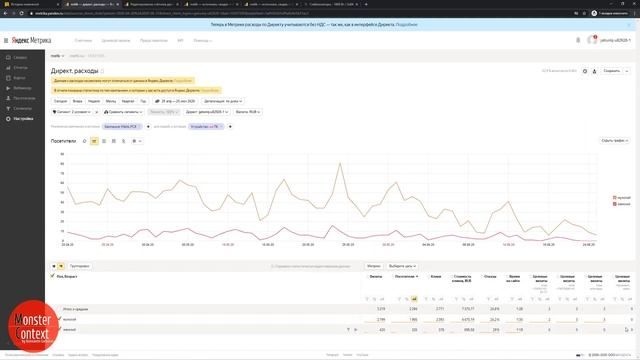Toggle the мужской series in the chart legend
The height and width of the screenshot is (360, 640).
(x=622, y=198)
